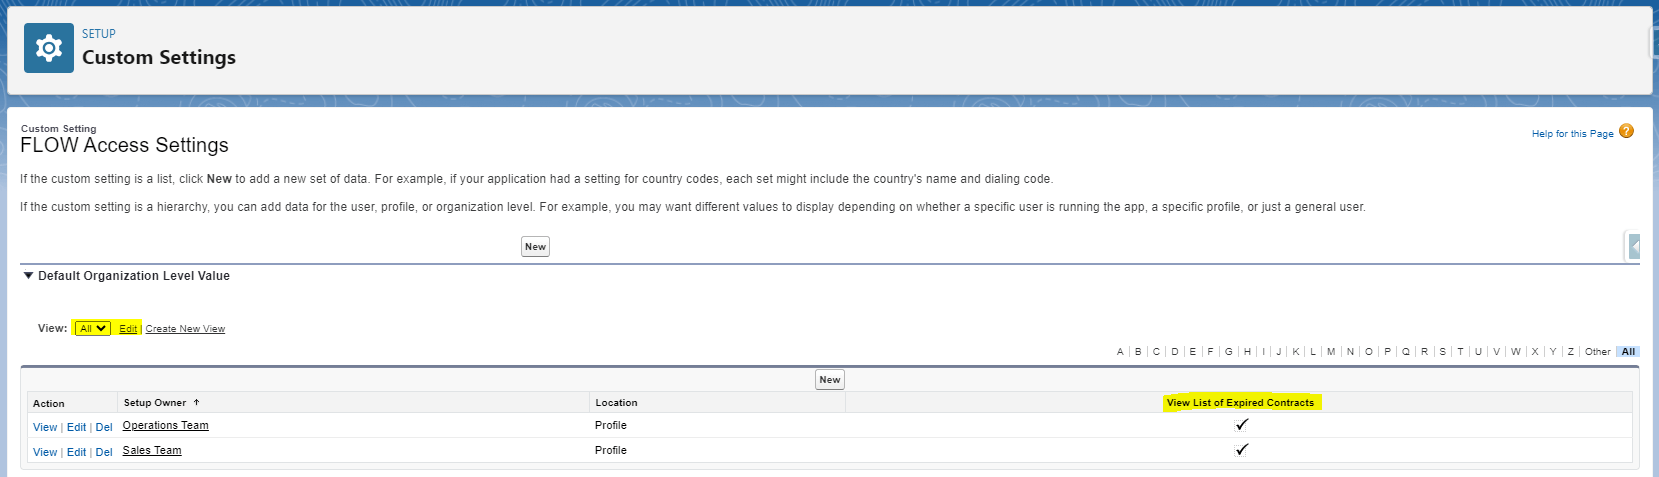Filter list by letter S
The width and height of the screenshot is (1659, 477).
pyautogui.click(x=1442, y=352)
